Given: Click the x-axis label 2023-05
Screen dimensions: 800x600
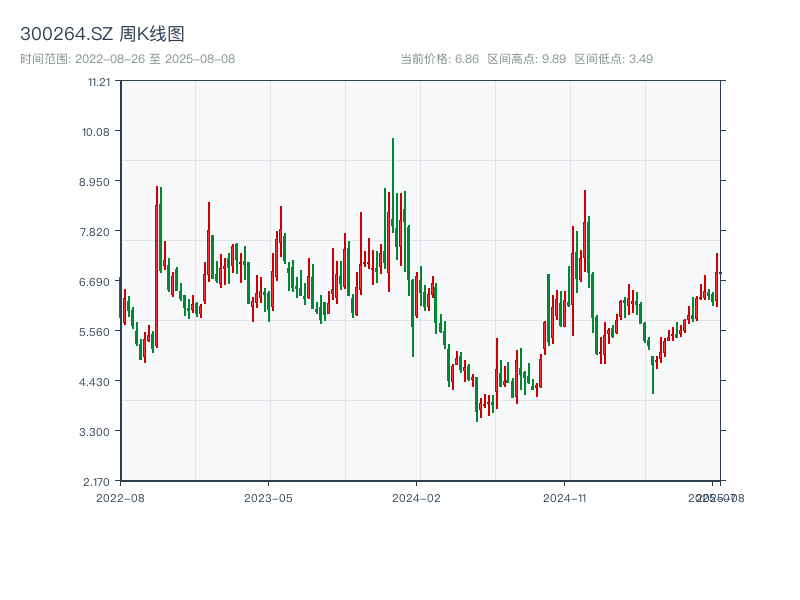Looking at the screenshot, I should click(268, 498).
